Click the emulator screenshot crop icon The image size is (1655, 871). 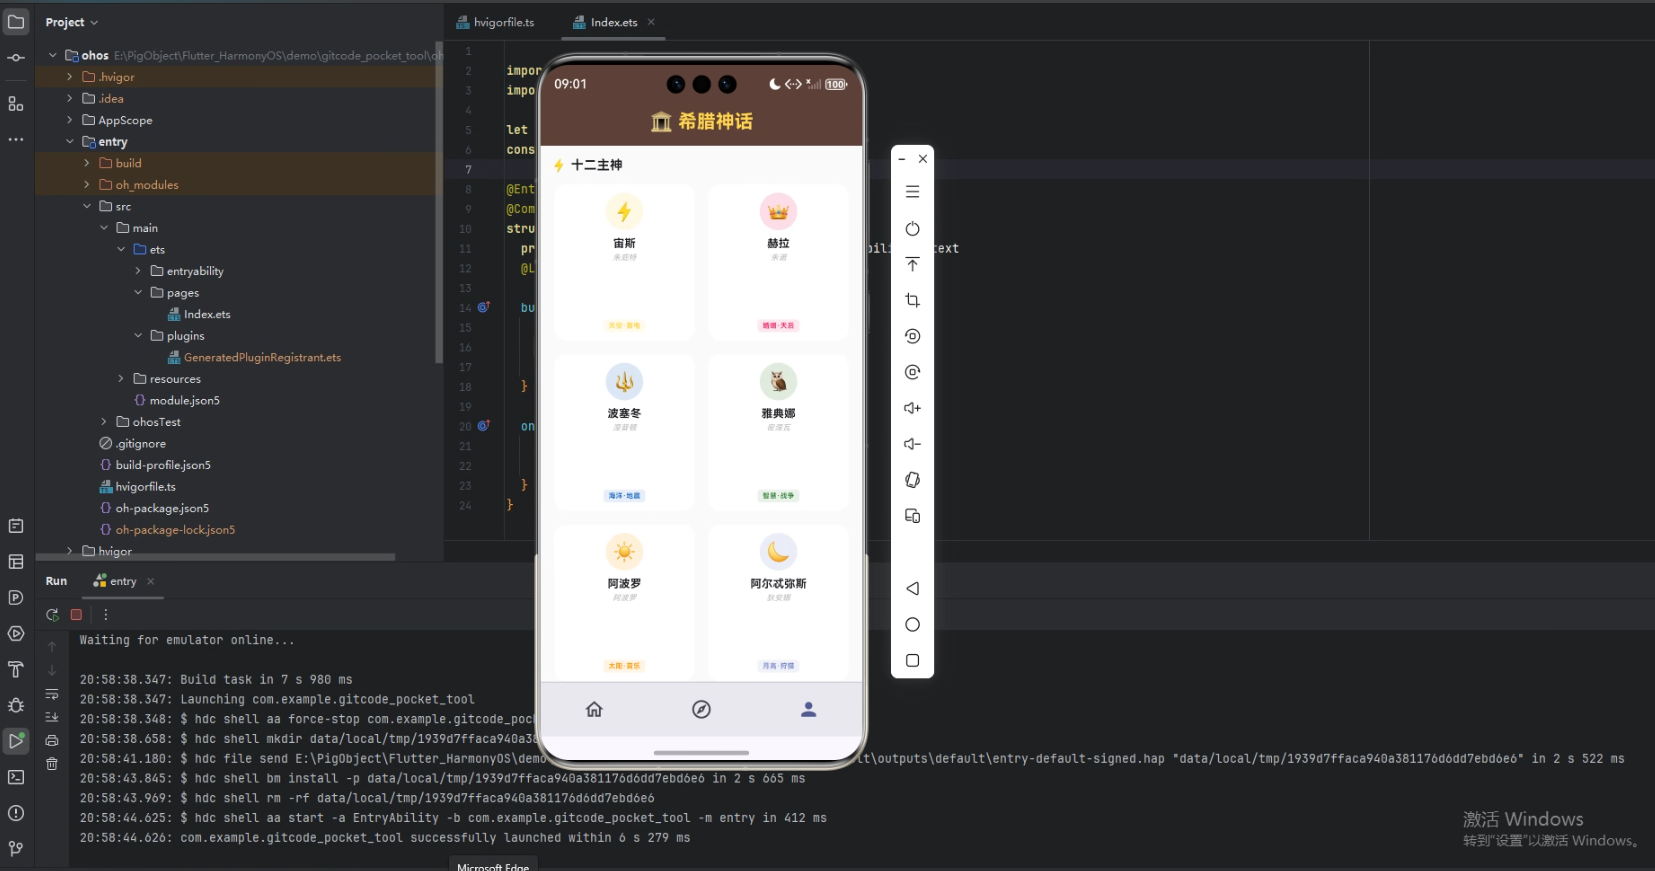tap(912, 300)
